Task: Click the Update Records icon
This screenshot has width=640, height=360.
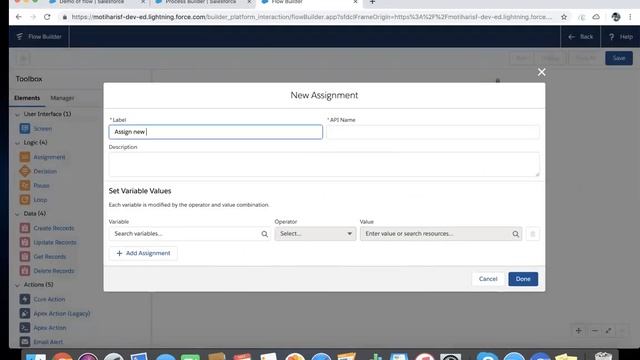Action: coord(25,242)
